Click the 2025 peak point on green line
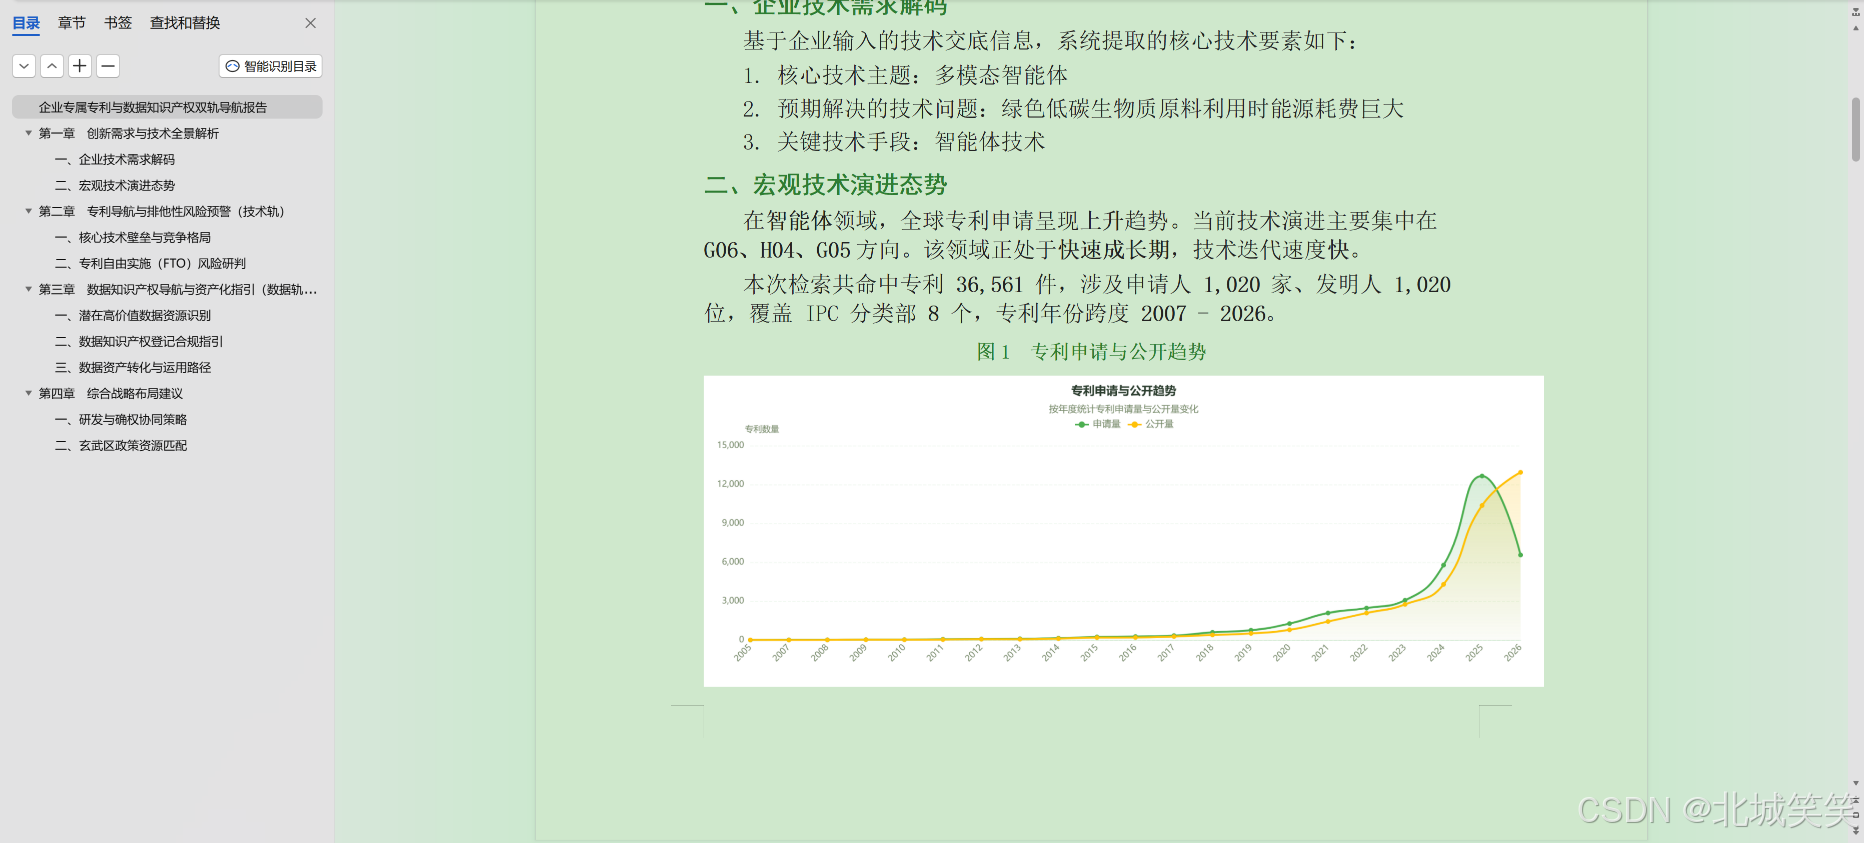Screen dimensions: 1864x843 [1481, 476]
